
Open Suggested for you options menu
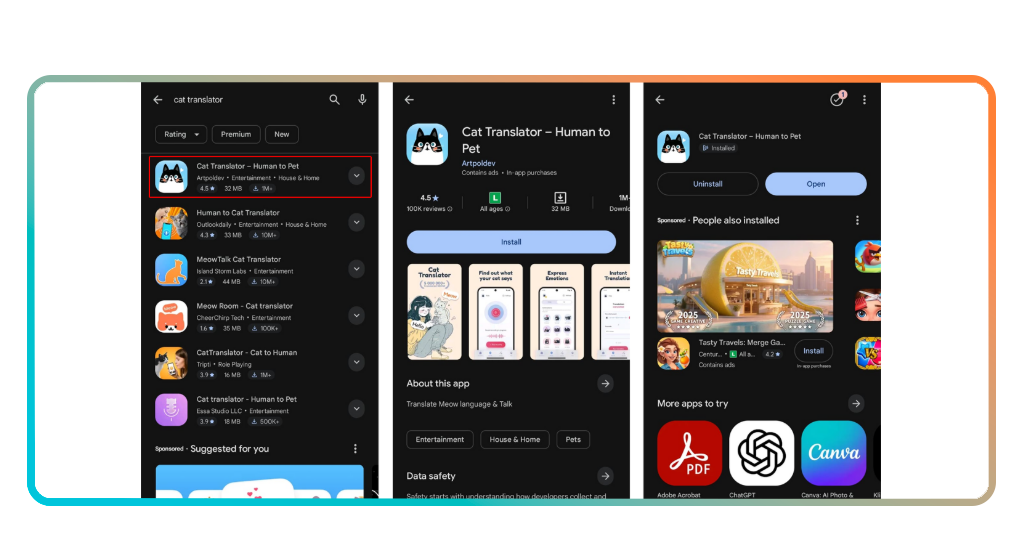355,449
